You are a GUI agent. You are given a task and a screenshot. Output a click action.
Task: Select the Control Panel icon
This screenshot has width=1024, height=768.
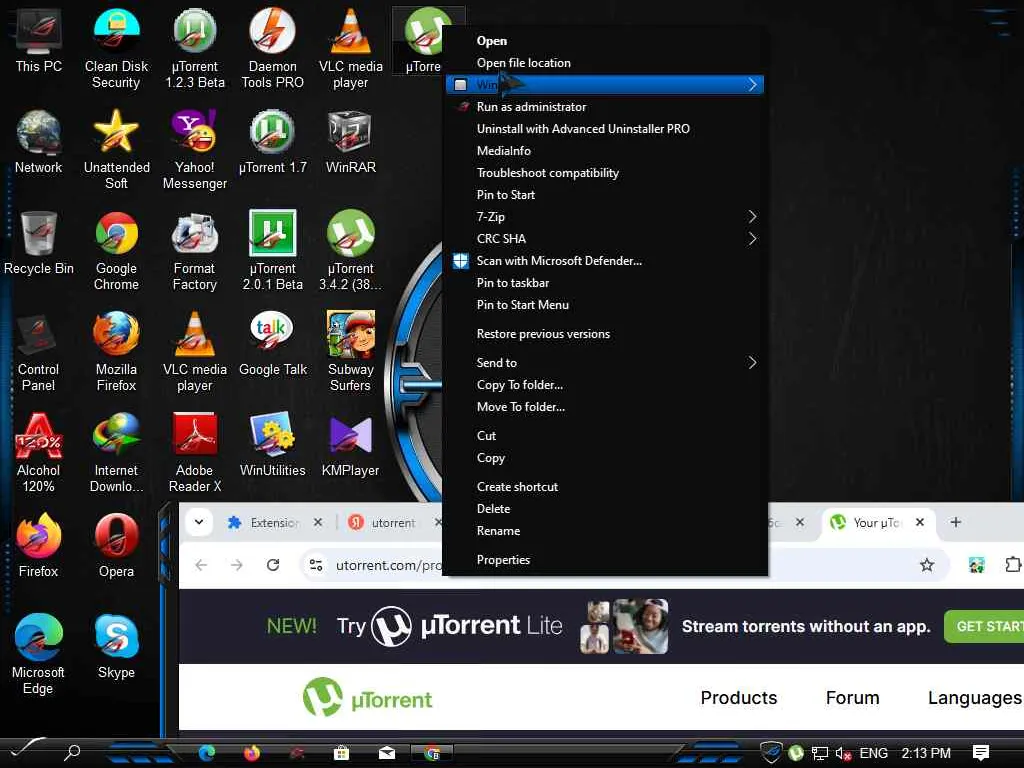[x=39, y=351]
